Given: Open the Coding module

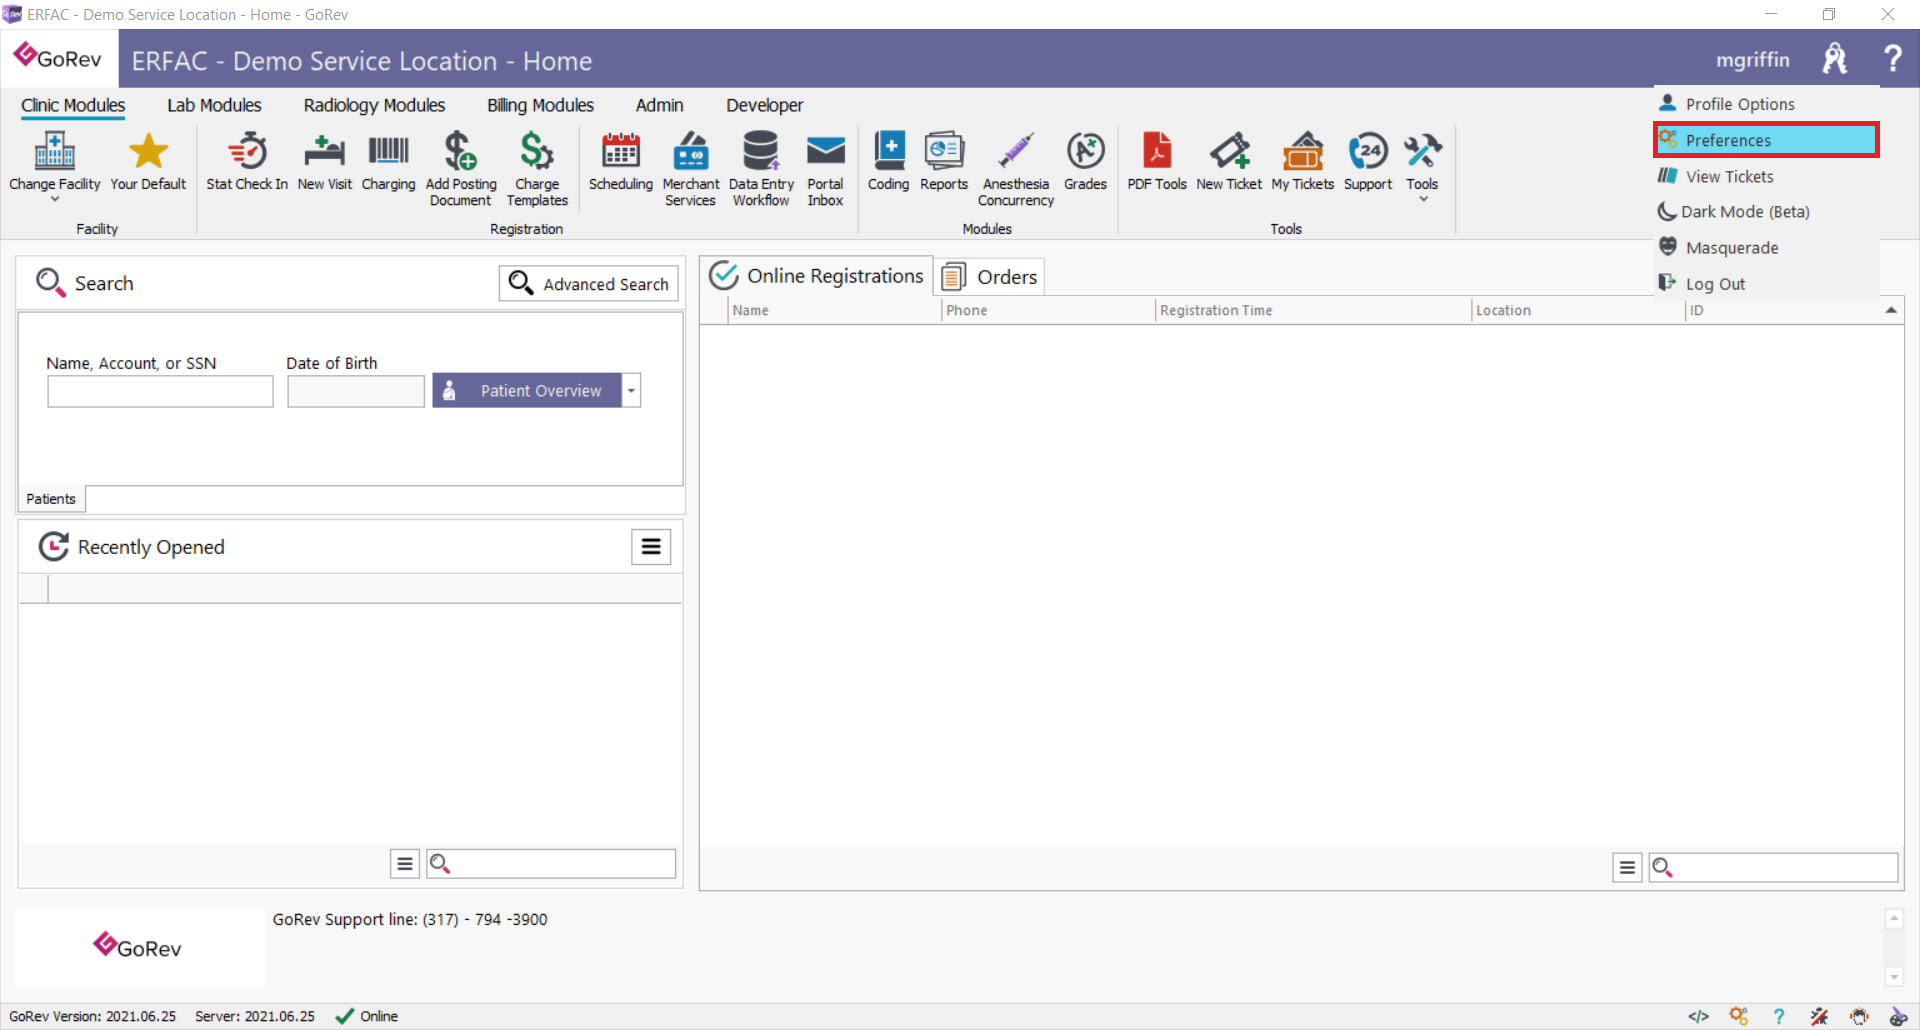Looking at the screenshot, I should coord(889,160).
